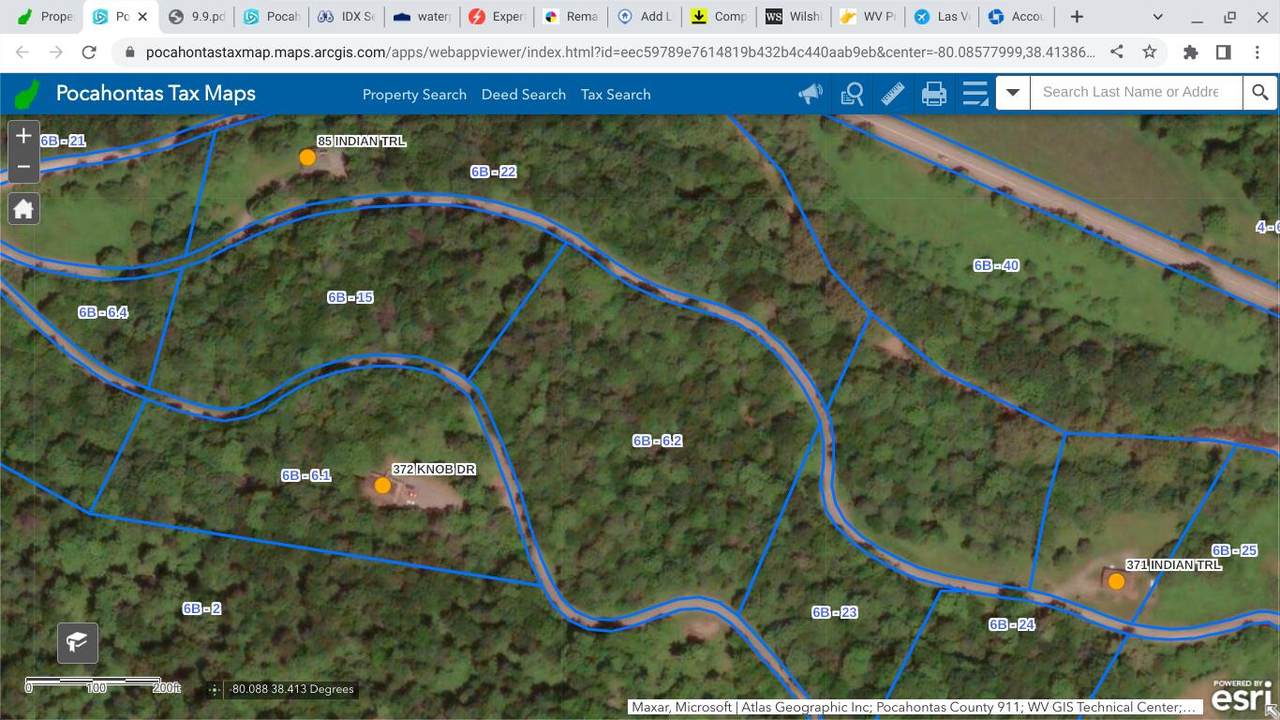1280x720 pixels.
Task: Click the 371 INDIAN TRL address label
Action: [x=1173, y=566]
